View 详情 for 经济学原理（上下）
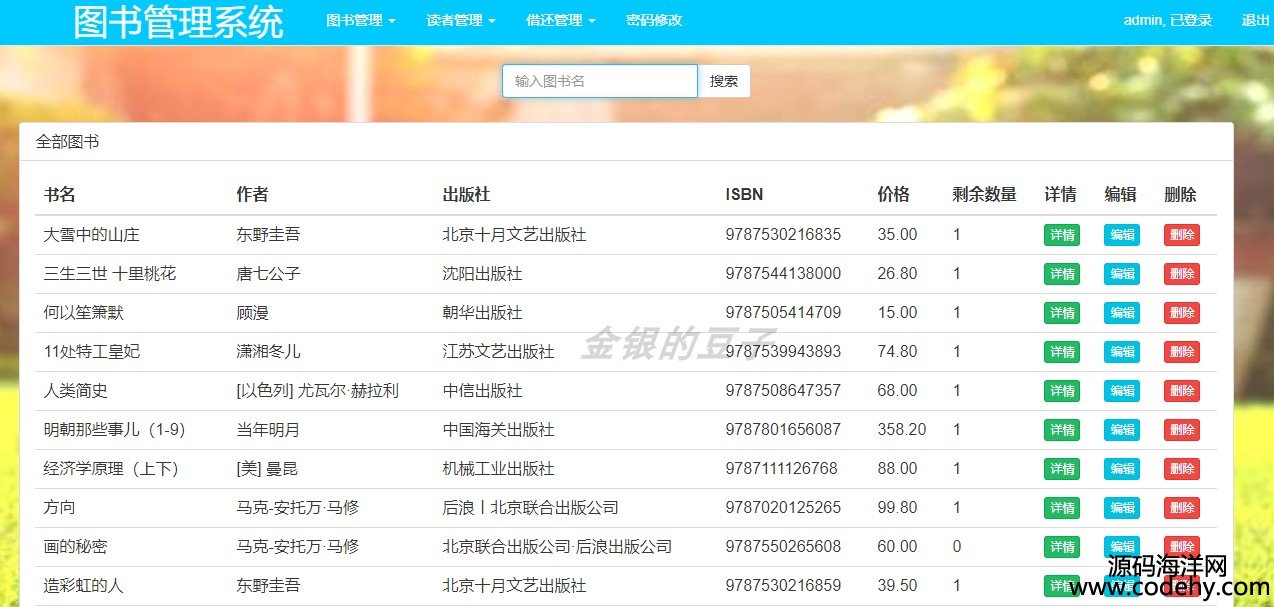This screenshot has width=1274, height=607. (1062, 469)
